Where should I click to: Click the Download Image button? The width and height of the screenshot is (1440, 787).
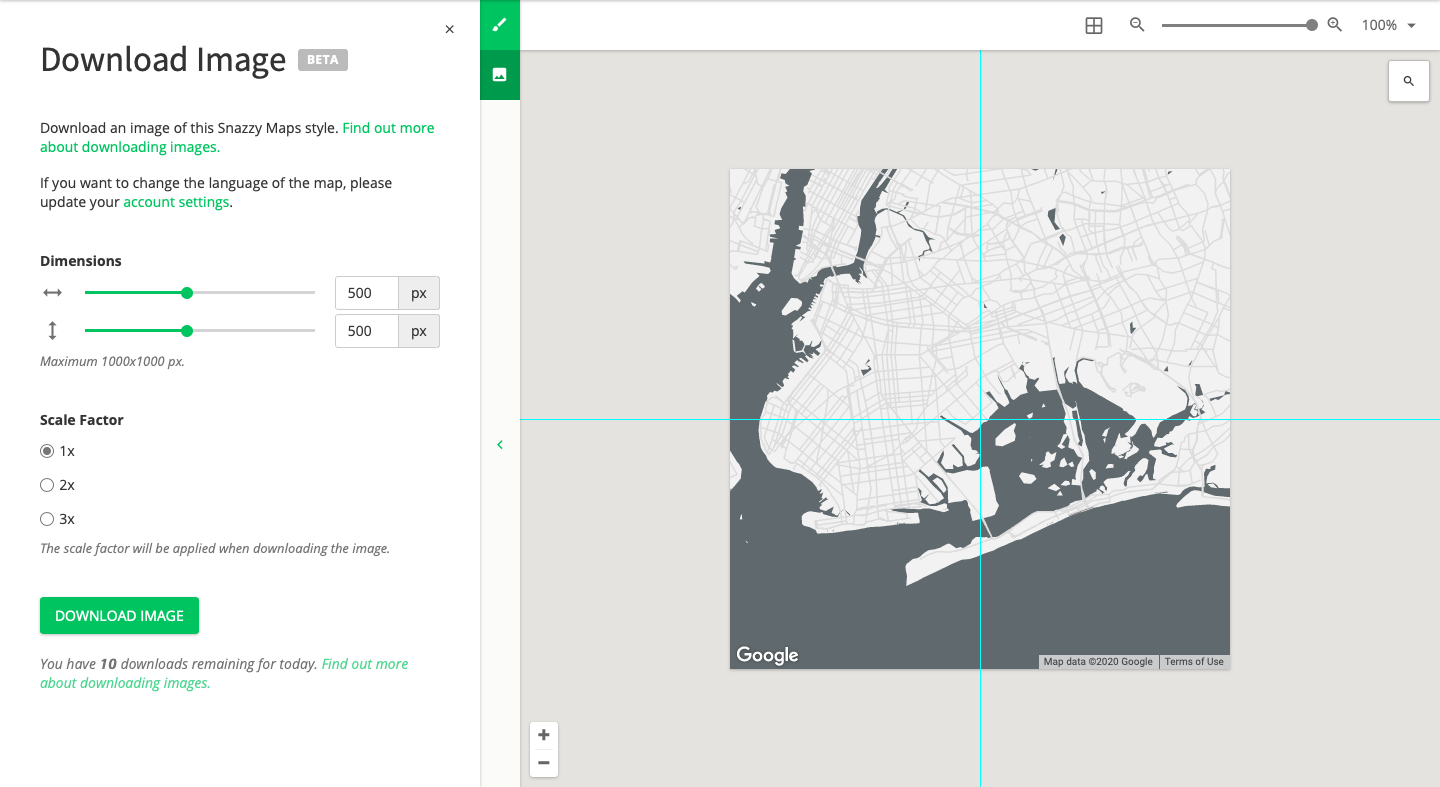coord(119,615)
